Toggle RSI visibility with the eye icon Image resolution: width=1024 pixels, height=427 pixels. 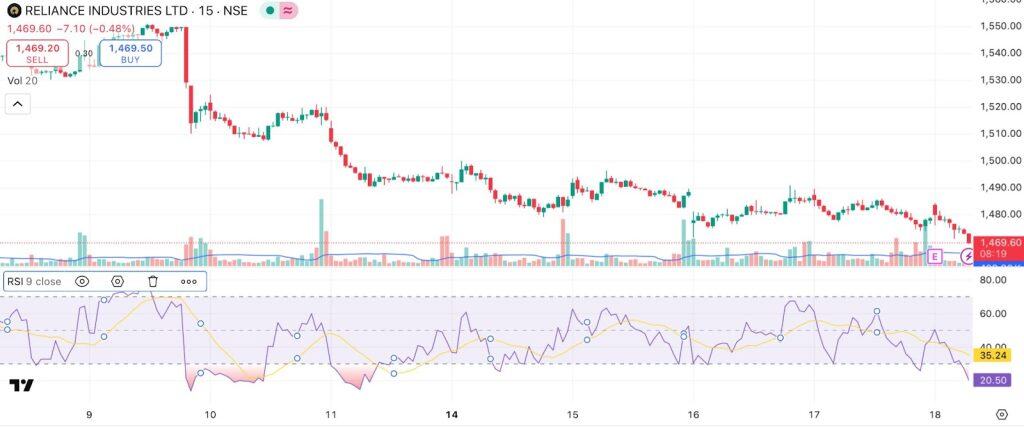click(82, 281)
